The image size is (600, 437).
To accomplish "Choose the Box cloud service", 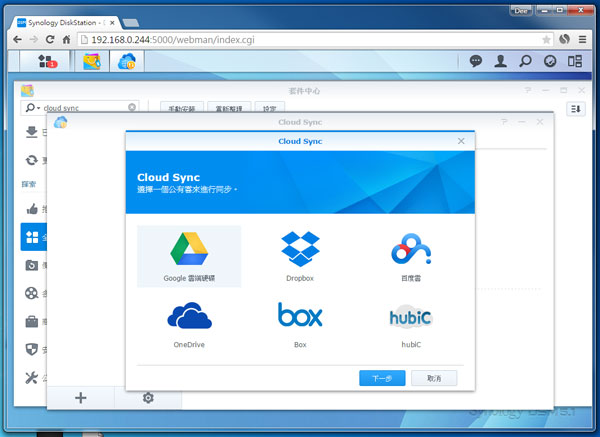I will pyautogui.click(x=300, y=322).
